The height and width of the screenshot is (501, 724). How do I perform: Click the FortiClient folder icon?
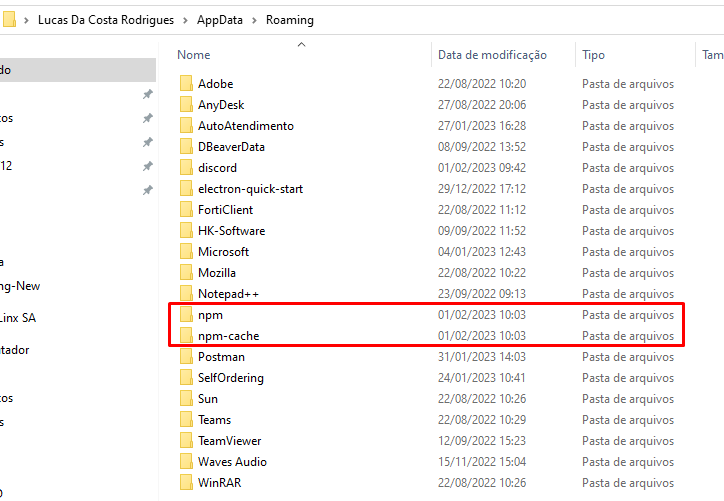(x=186, y=210)
